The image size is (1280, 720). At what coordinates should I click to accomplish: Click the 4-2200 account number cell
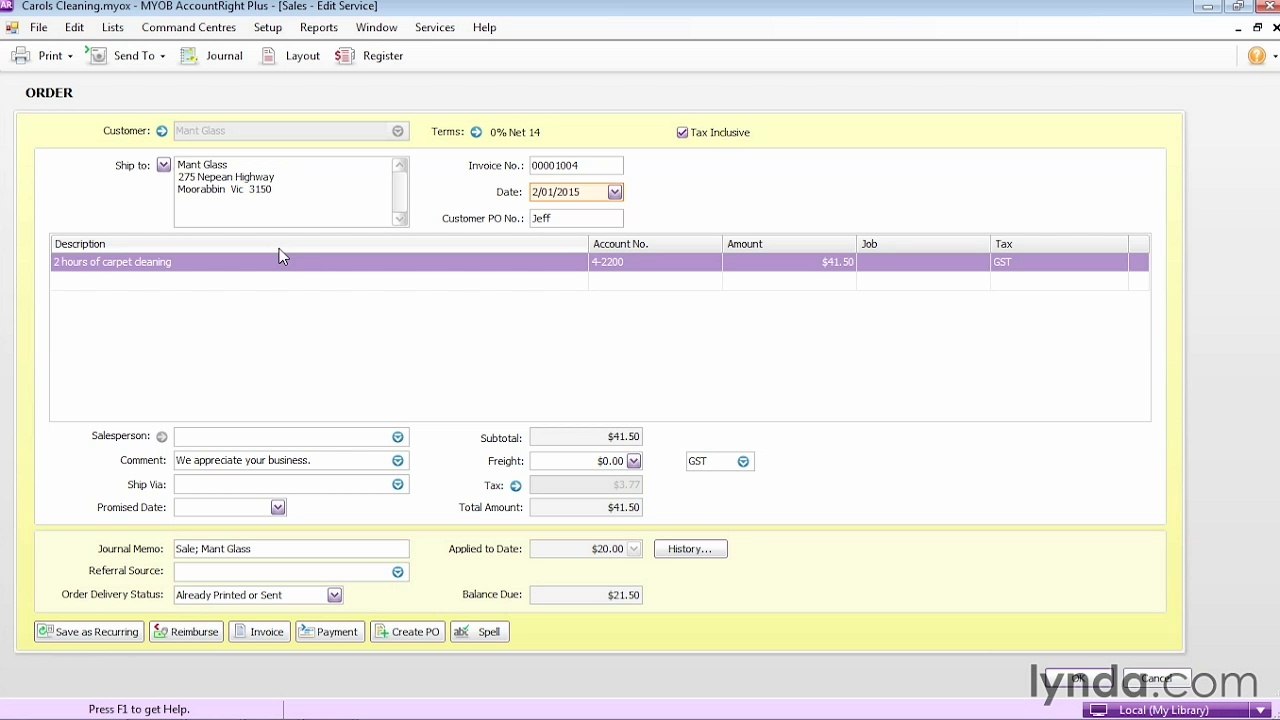click(655, 262)
